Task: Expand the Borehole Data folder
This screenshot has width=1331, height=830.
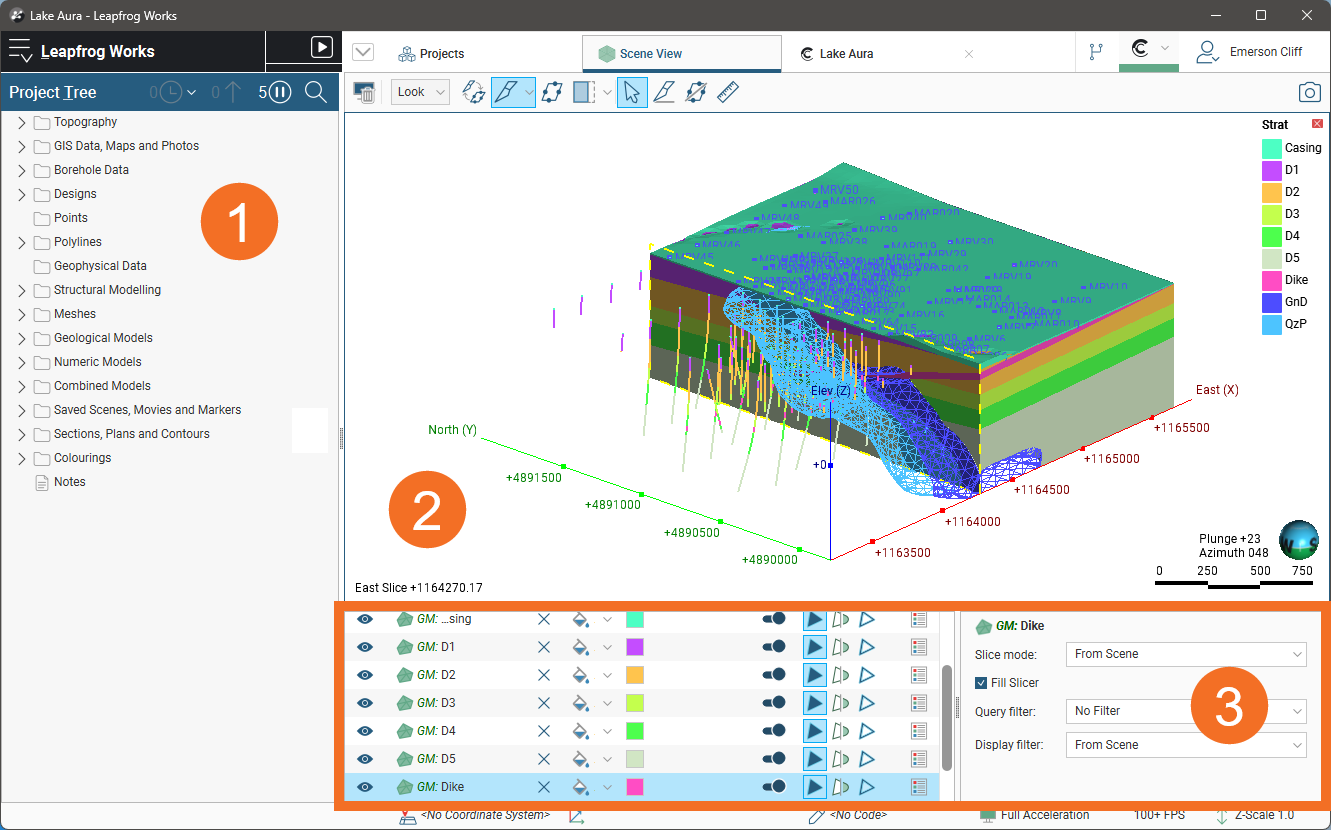Action: coord(22,170)
